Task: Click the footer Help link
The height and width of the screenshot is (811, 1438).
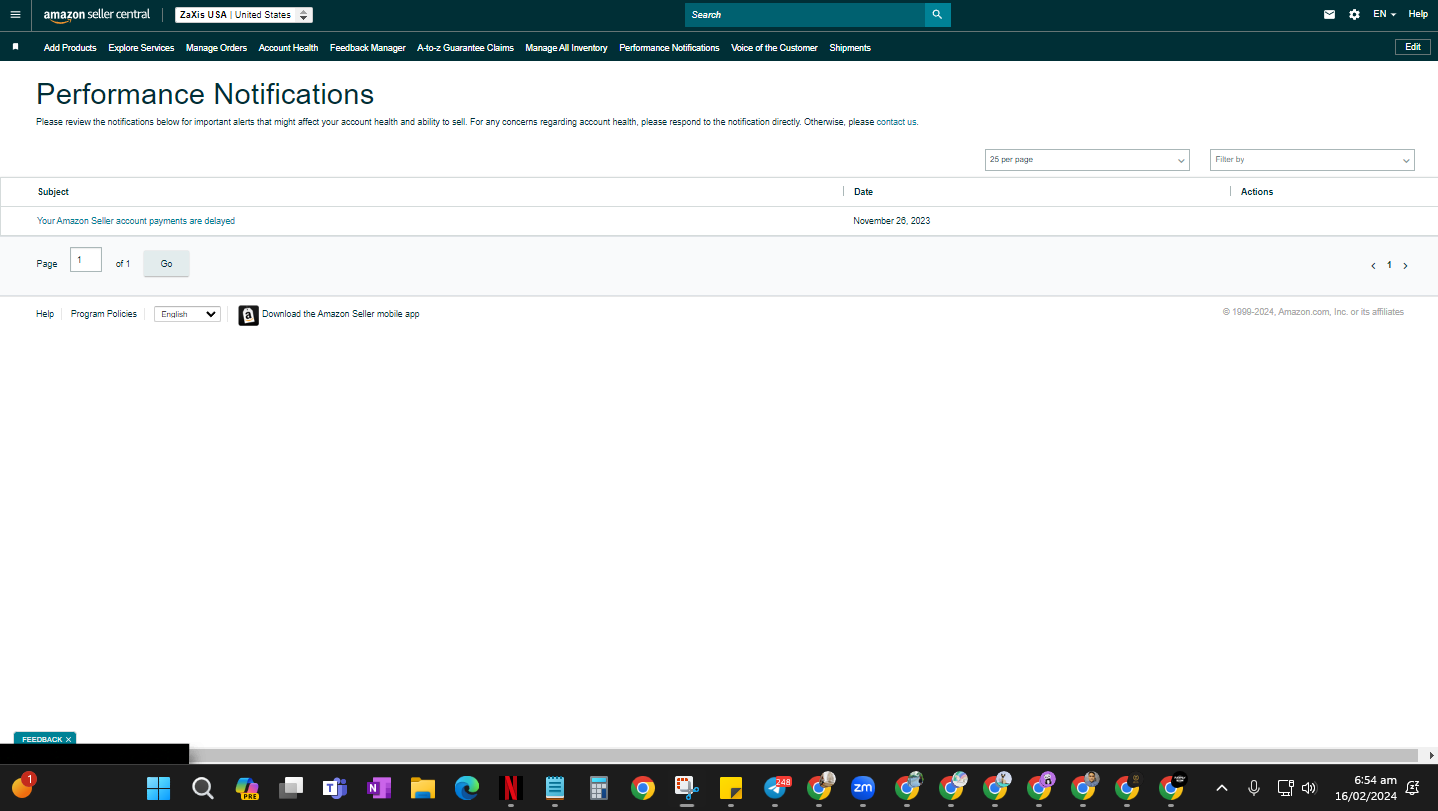Action: (x=45, y=314)
